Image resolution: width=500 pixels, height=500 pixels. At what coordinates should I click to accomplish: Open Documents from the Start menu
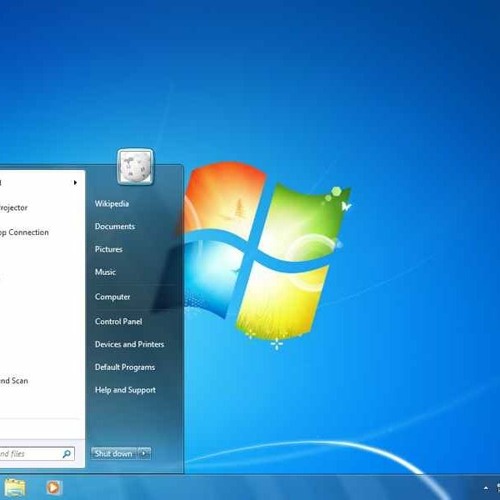[115, 226]
